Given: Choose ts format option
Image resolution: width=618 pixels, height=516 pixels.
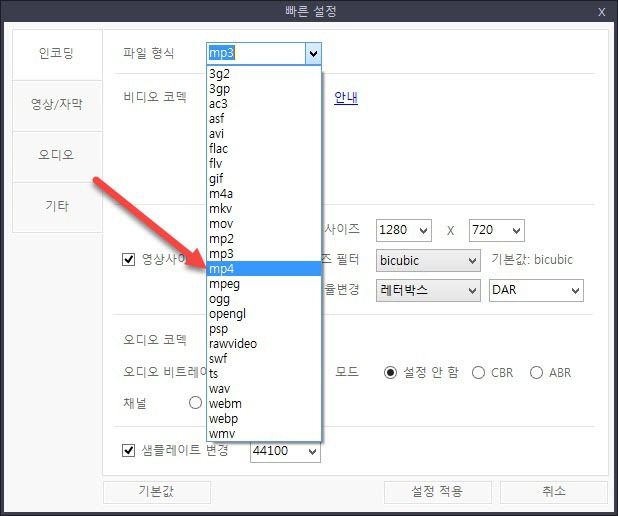Looking at the screenshot, I should (x=264, y=373).
